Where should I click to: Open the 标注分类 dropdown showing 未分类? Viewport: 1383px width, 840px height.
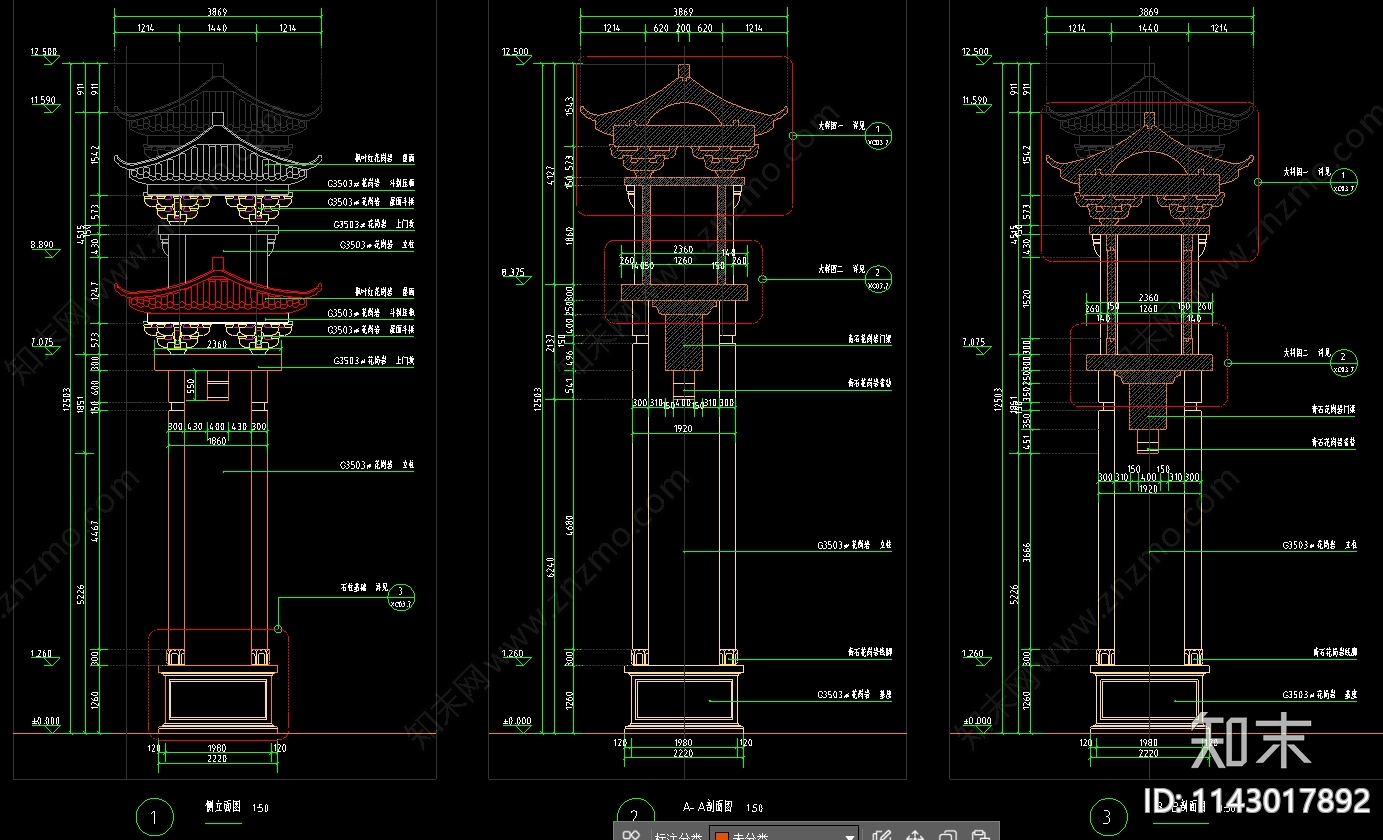tap(784, 835)
